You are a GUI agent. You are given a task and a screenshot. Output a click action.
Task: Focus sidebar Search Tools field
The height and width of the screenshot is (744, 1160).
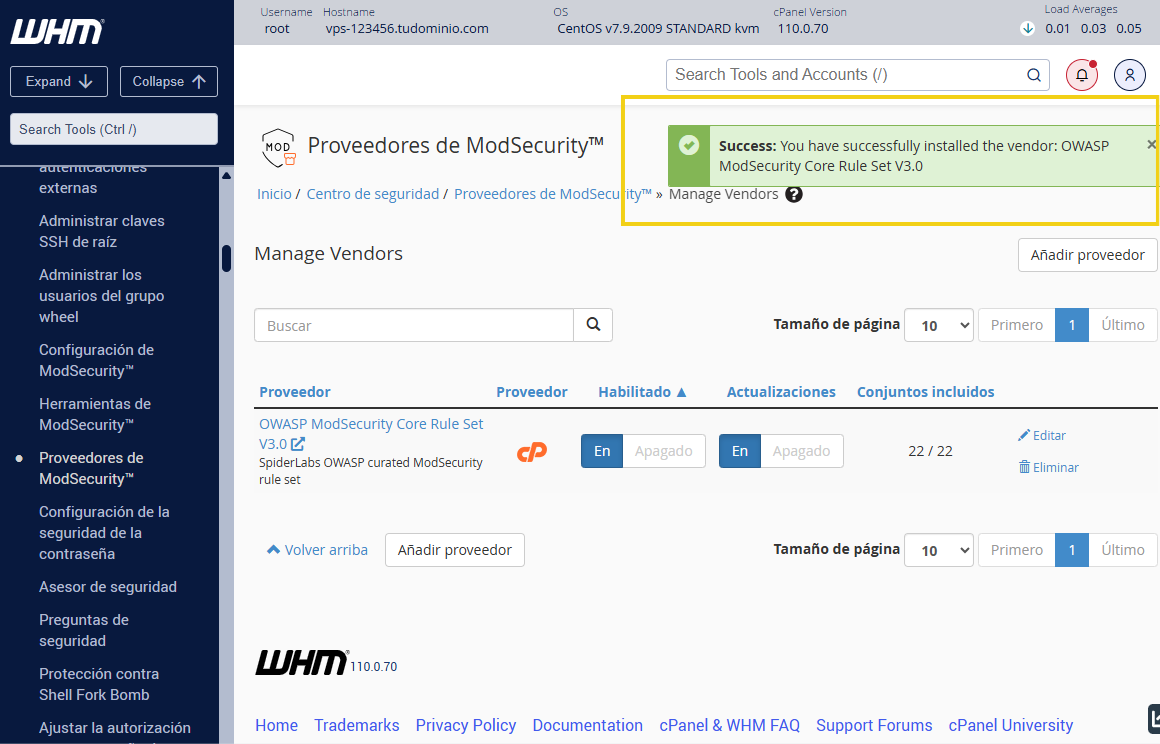[x=114, y=129]
